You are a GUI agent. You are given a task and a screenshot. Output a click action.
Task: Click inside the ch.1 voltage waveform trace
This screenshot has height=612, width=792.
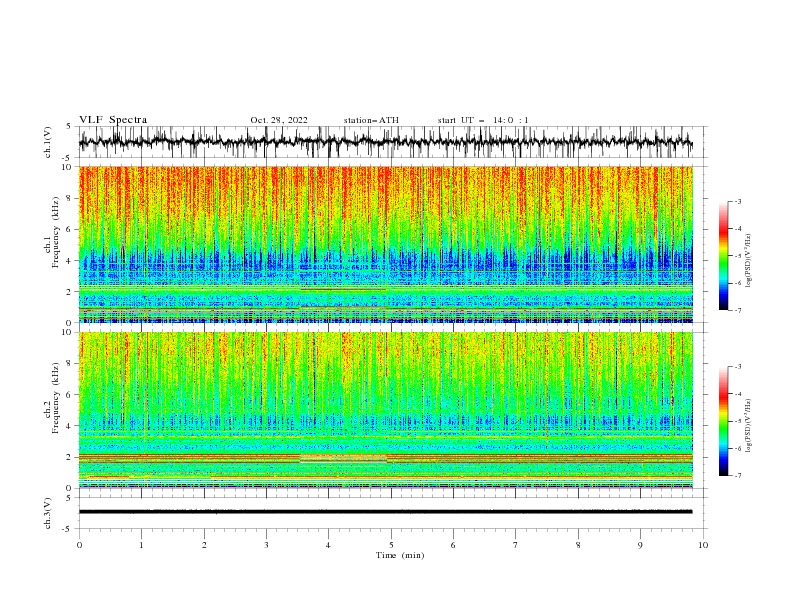tap(385, 142)
